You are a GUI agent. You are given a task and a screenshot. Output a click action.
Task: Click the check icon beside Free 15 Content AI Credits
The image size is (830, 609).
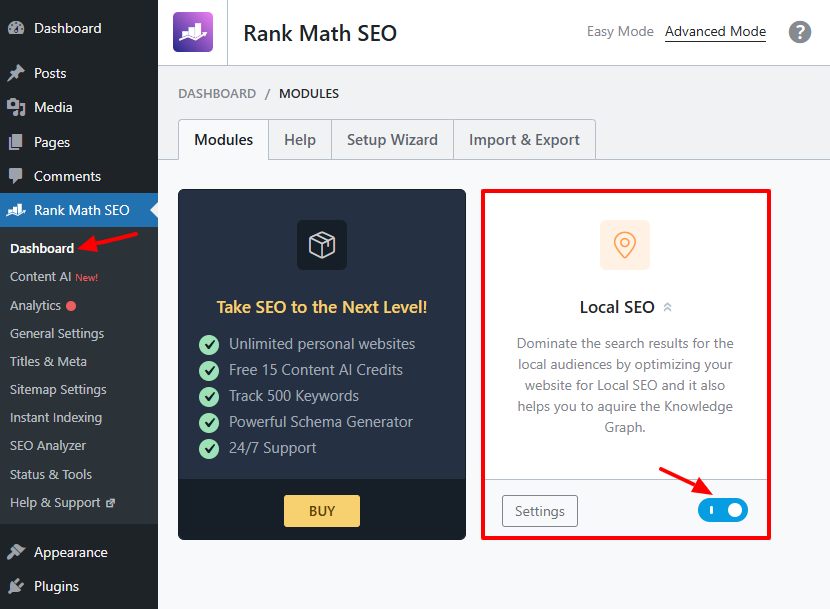point(209,371)
